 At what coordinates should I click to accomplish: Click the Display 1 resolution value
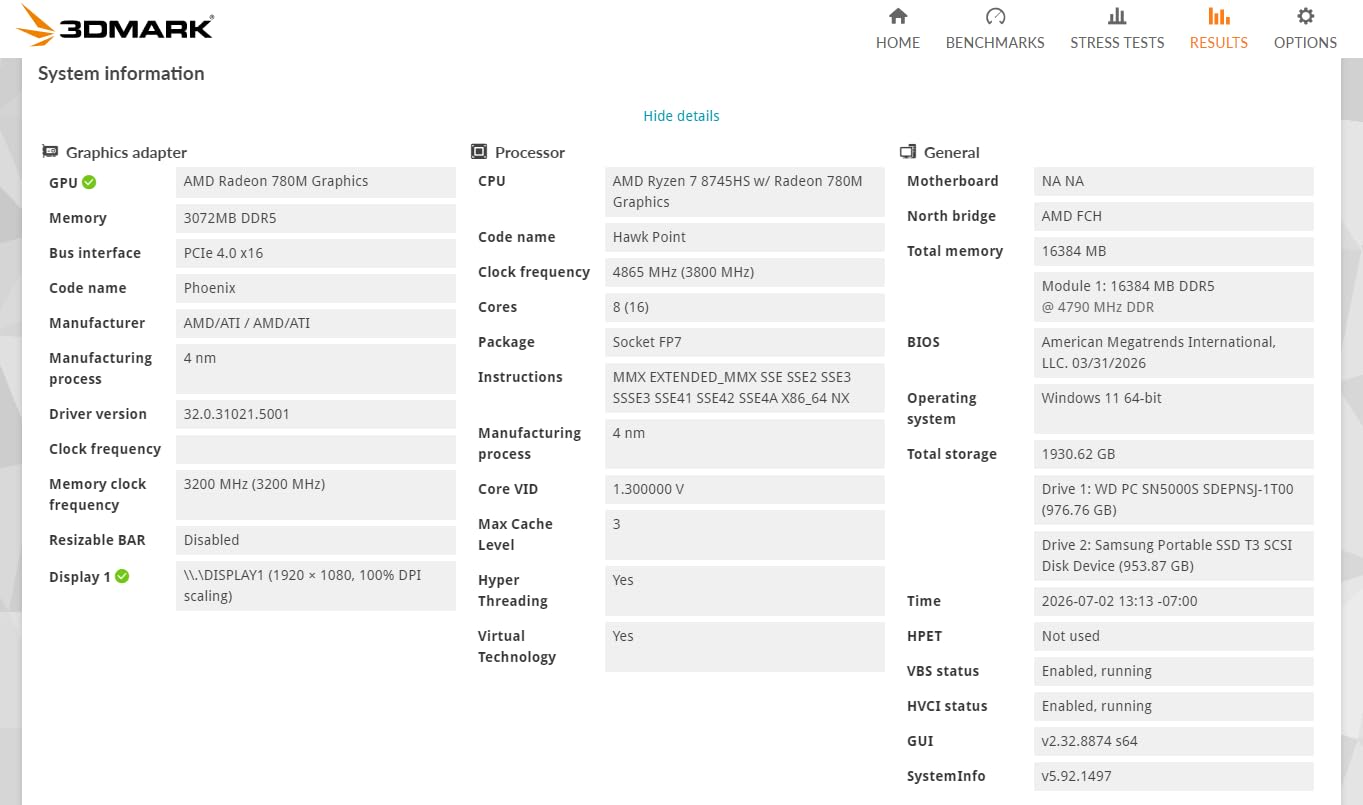(316, 586)
